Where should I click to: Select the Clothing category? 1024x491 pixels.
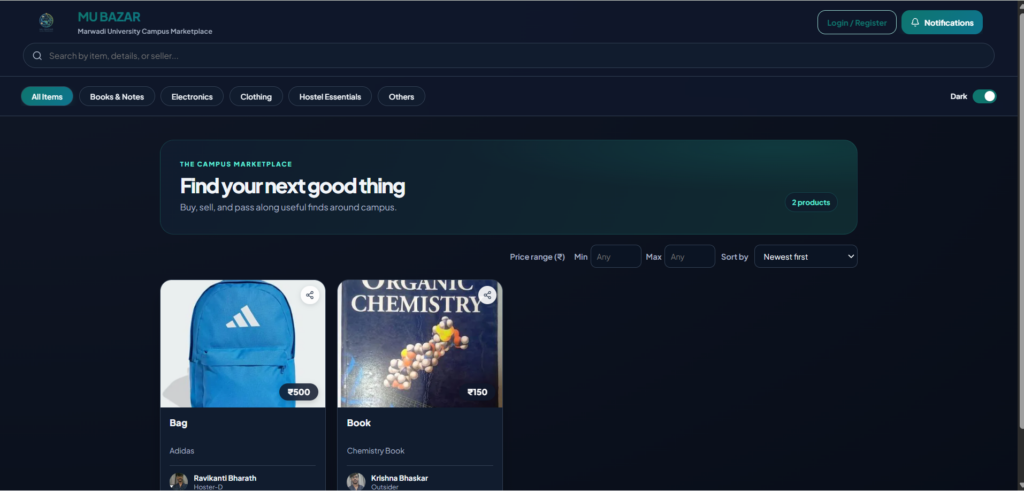(x=256, y=97)
